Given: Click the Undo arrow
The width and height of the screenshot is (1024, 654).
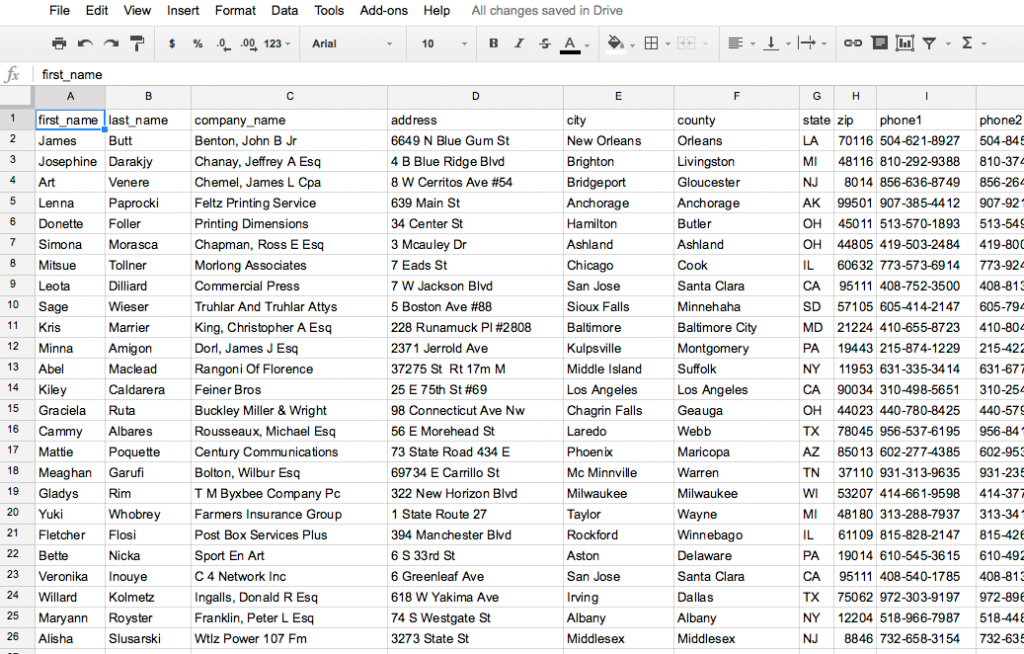Looking at the screenshot, I should click(x=85, y=43).
